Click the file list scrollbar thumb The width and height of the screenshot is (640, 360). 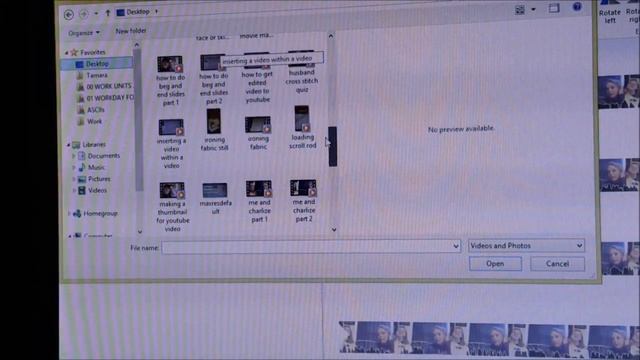click(333, 146)
